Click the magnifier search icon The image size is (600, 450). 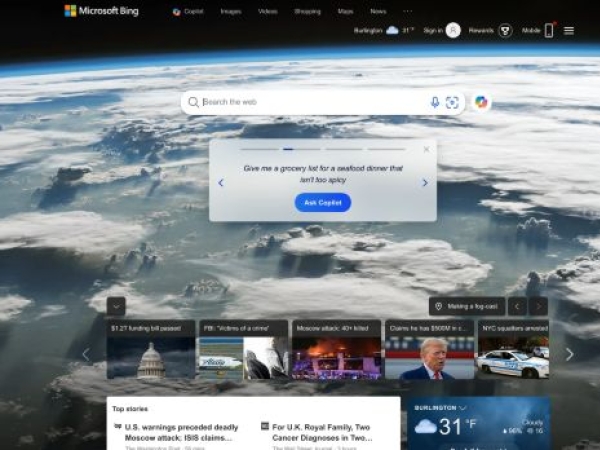pyautogui.click(x=194, y=102)
